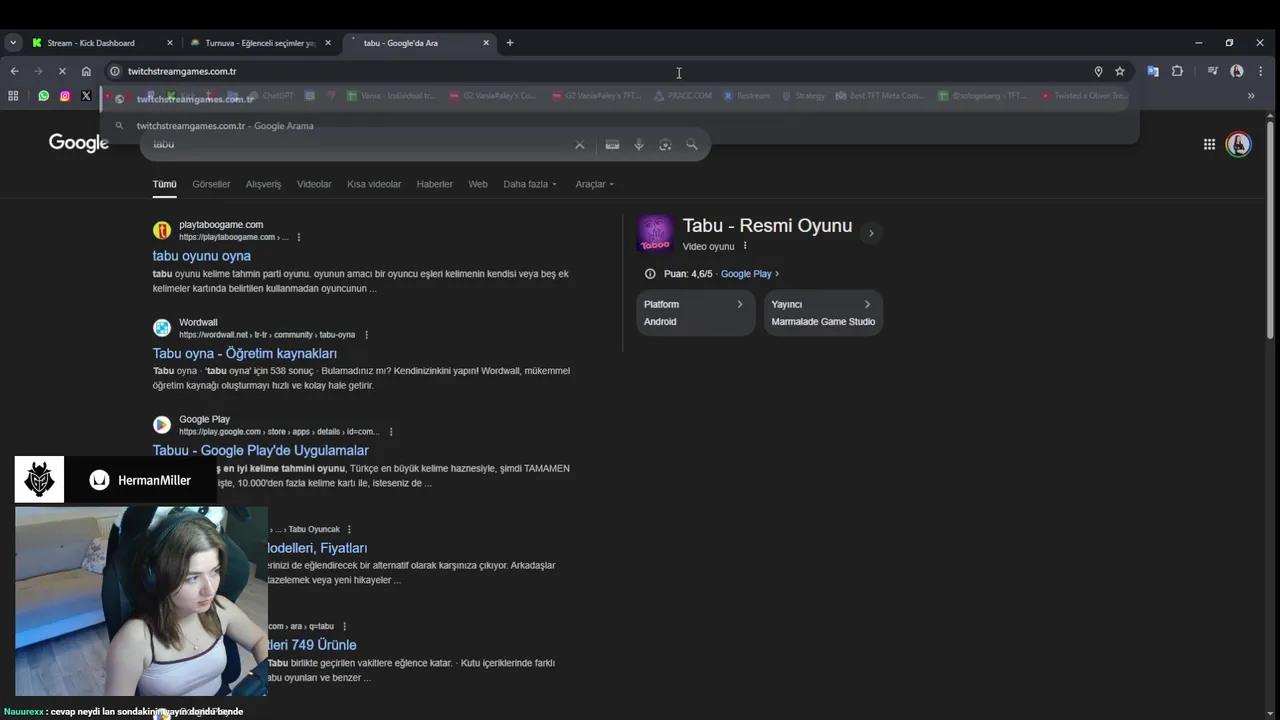View site information icon in address bar
Viewport: 1280px width, 720px height.
click(x=115, y=71)
